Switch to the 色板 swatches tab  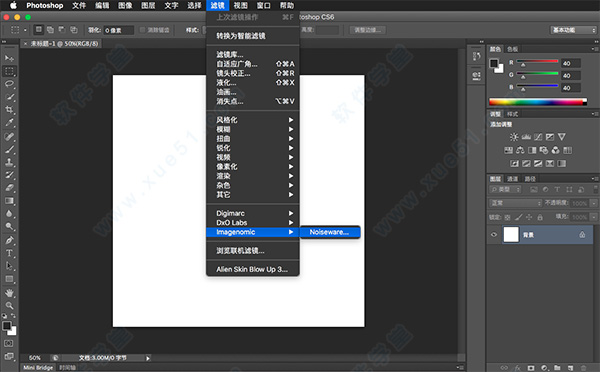pos(512,49)
